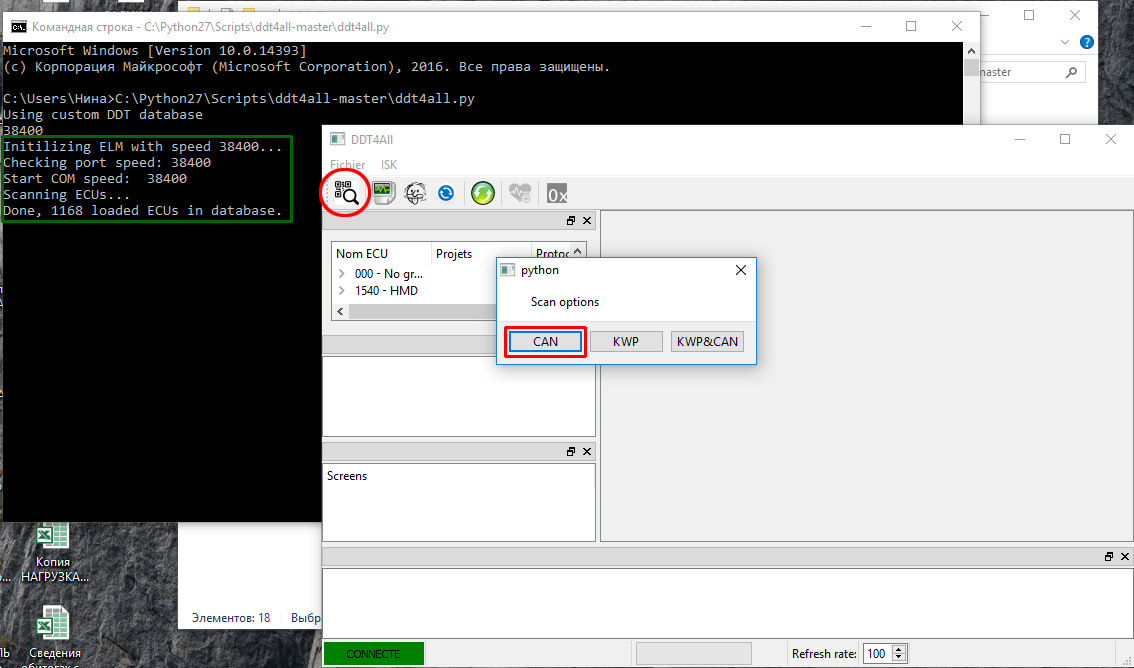Click the command prompt window icon
The width and height of the screenshot is (1134, 668).
pyautogui.click(x=18, y=27)
